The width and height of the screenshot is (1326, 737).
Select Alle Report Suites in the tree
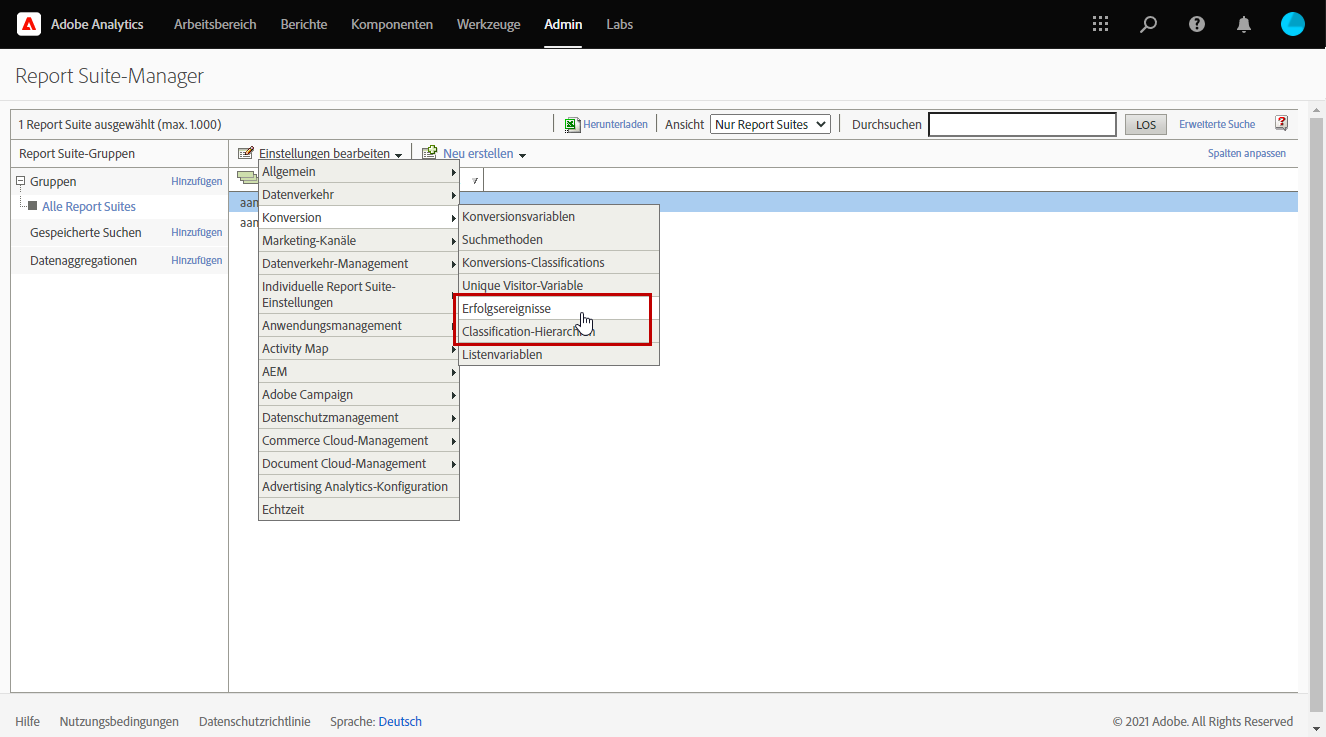coord(89,207)
